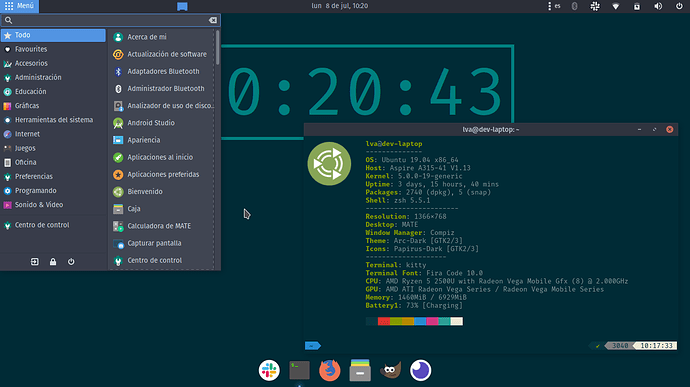Select the Accesorios category
This screenshot has height=387, width=690.
coord(53,63)
